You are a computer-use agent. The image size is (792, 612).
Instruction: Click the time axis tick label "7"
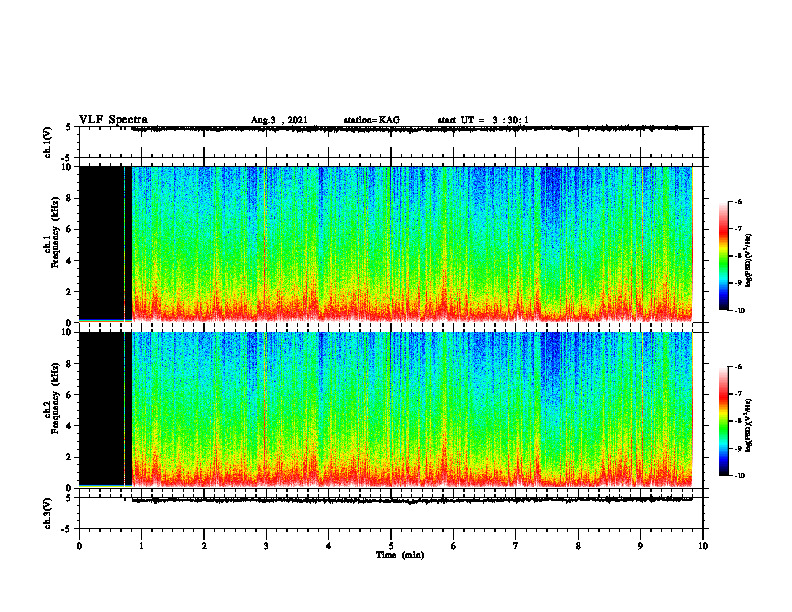[x=516, y=546]
